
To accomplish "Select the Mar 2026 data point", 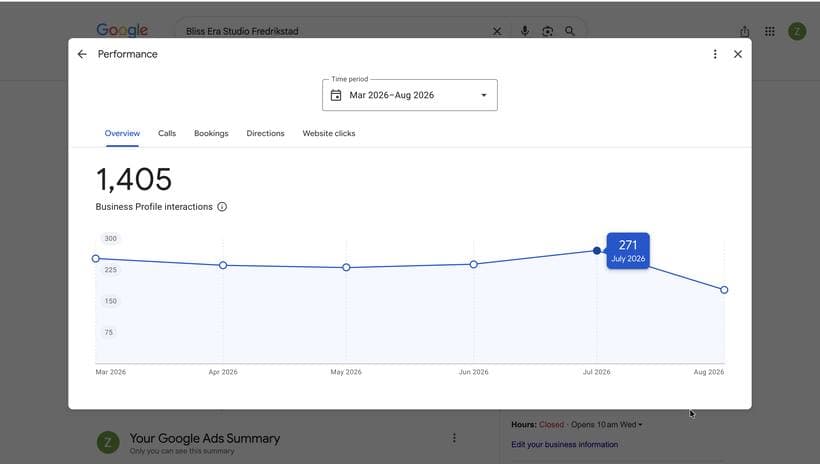I will pyautogui.click(x=96, y=258).
